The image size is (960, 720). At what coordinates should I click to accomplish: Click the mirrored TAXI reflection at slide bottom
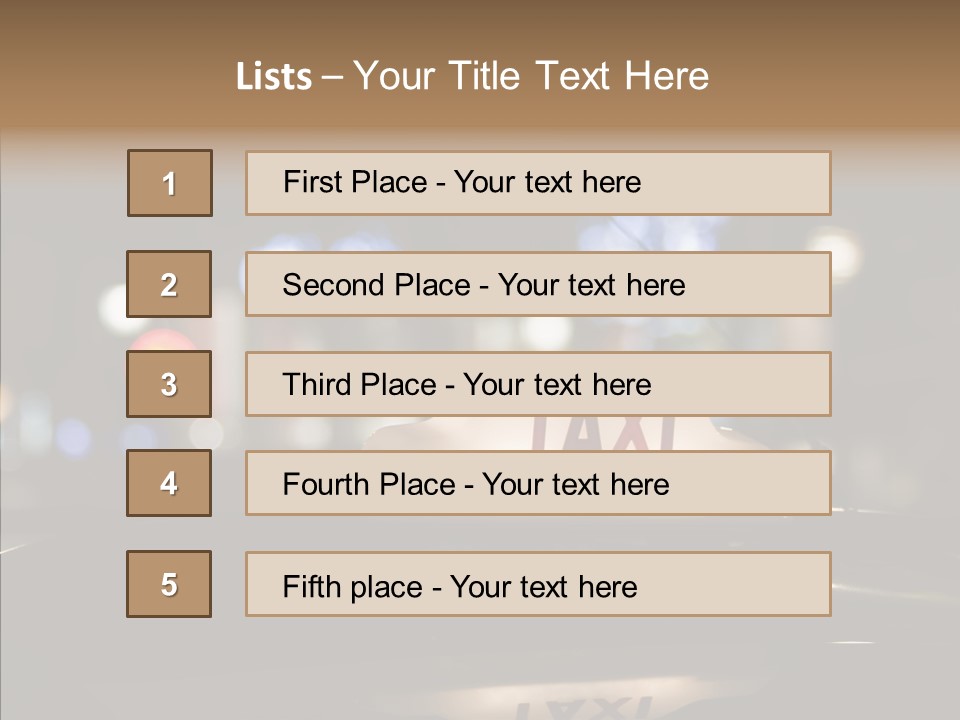point(585,708)
